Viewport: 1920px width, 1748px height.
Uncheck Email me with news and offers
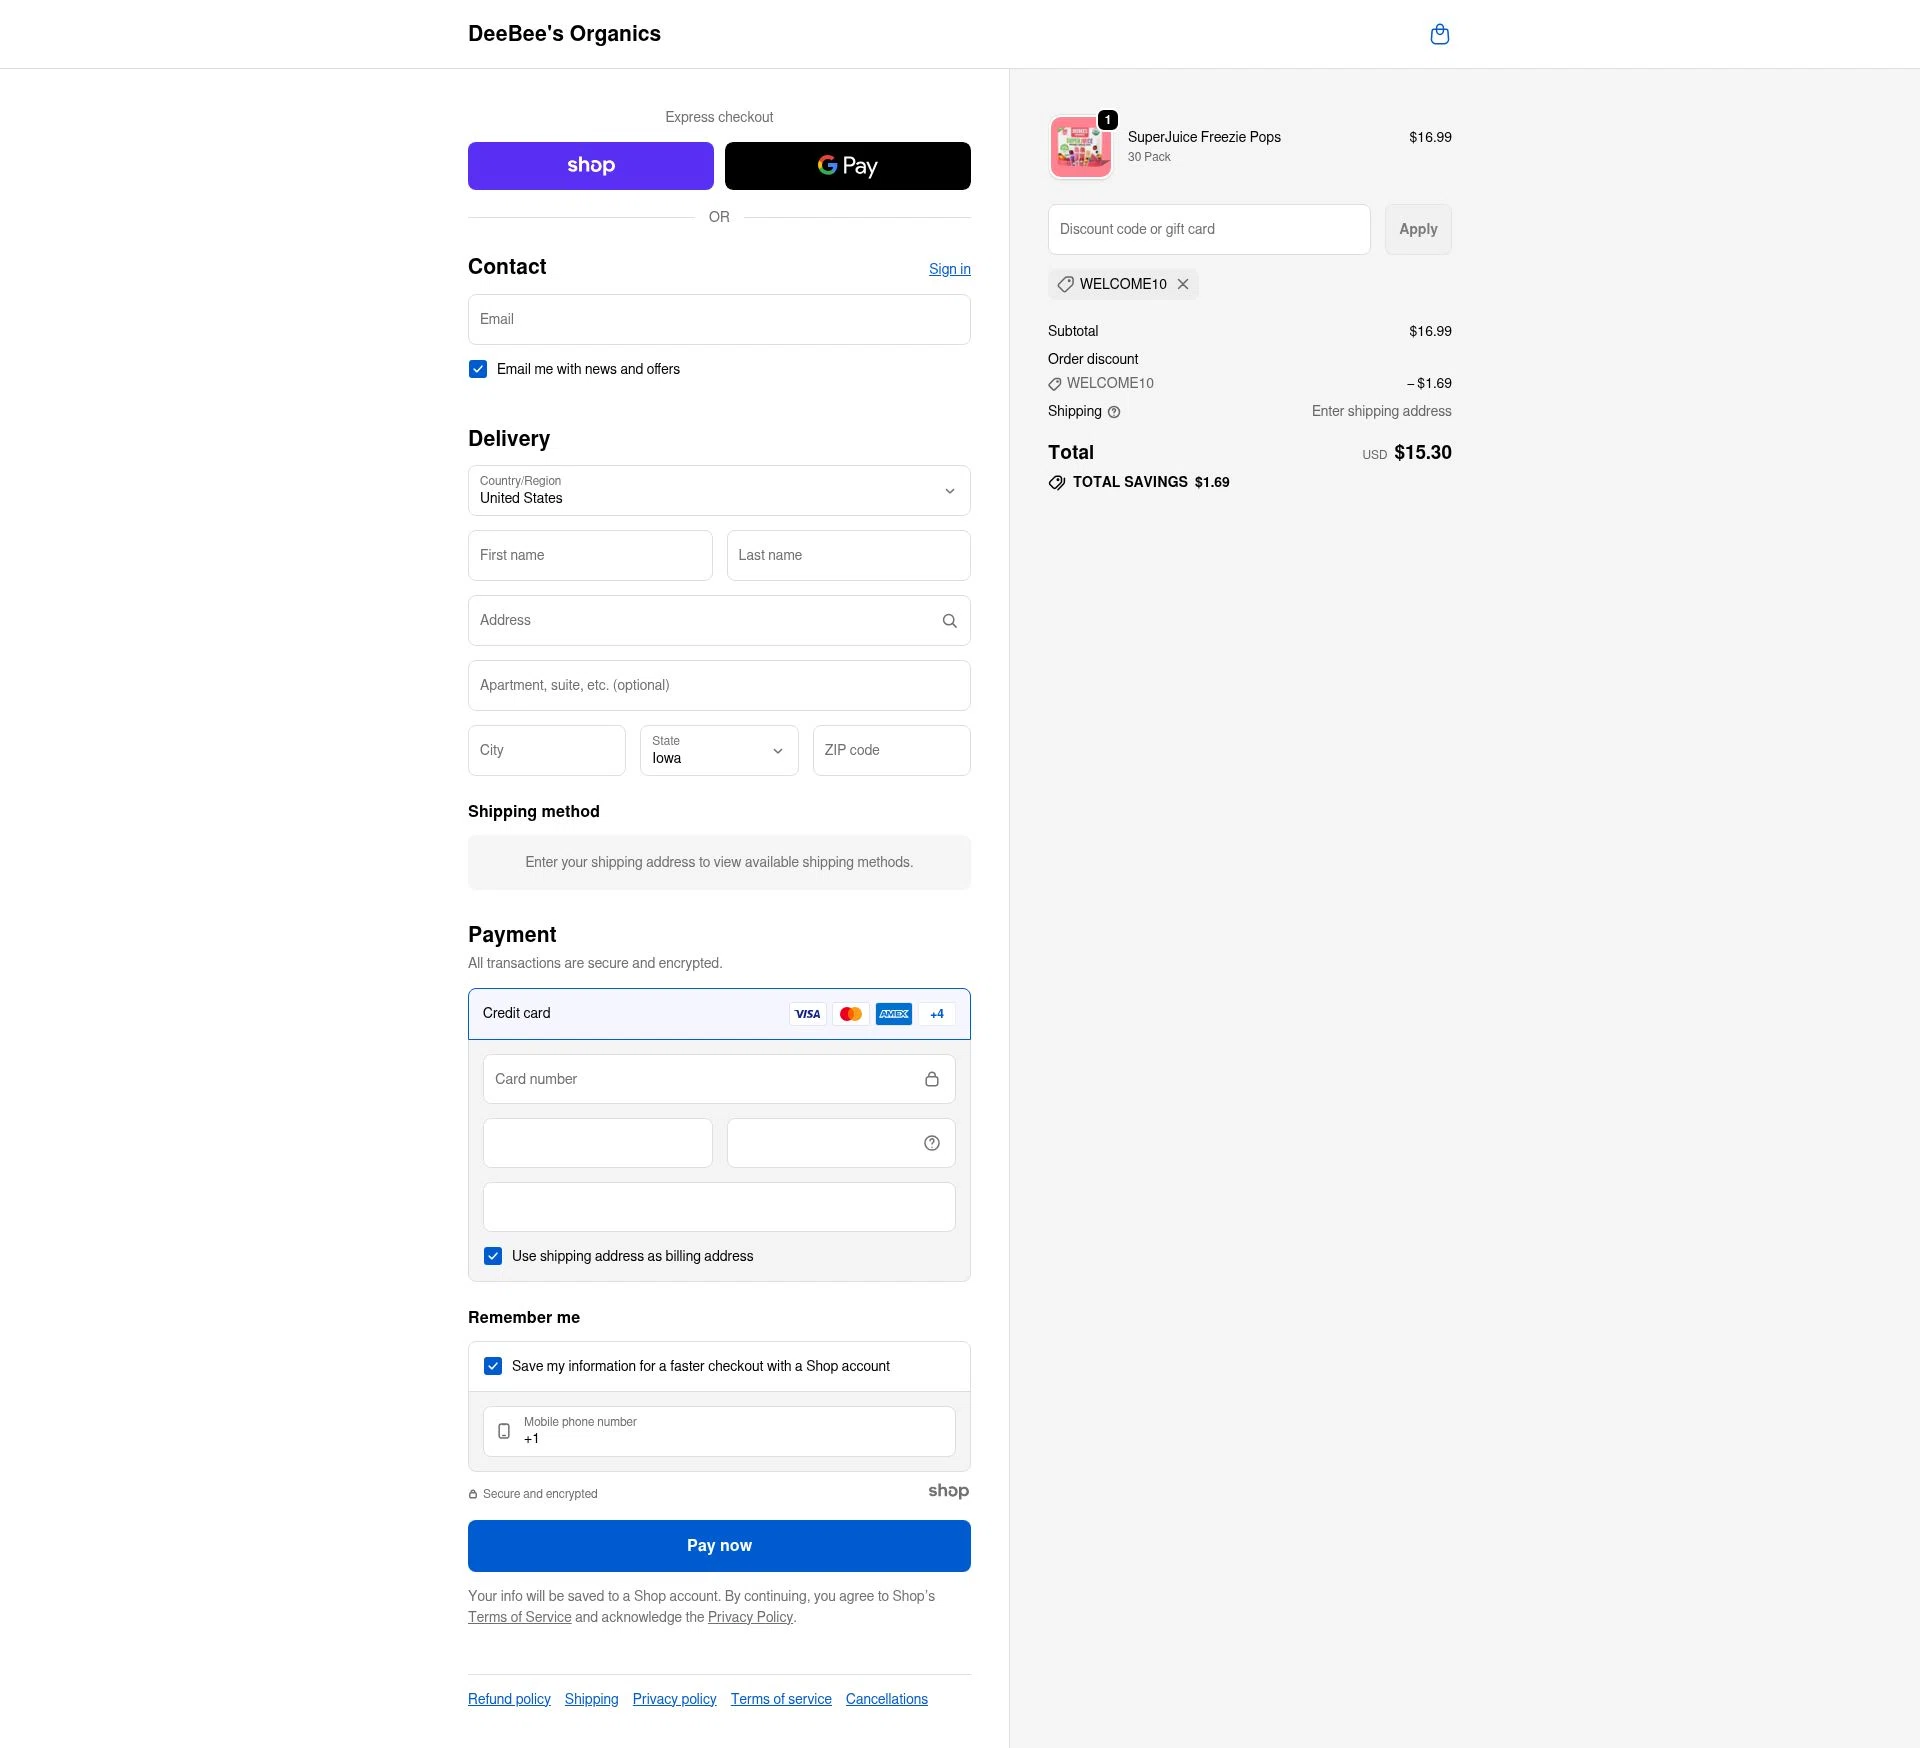click(x=478, y=369)
